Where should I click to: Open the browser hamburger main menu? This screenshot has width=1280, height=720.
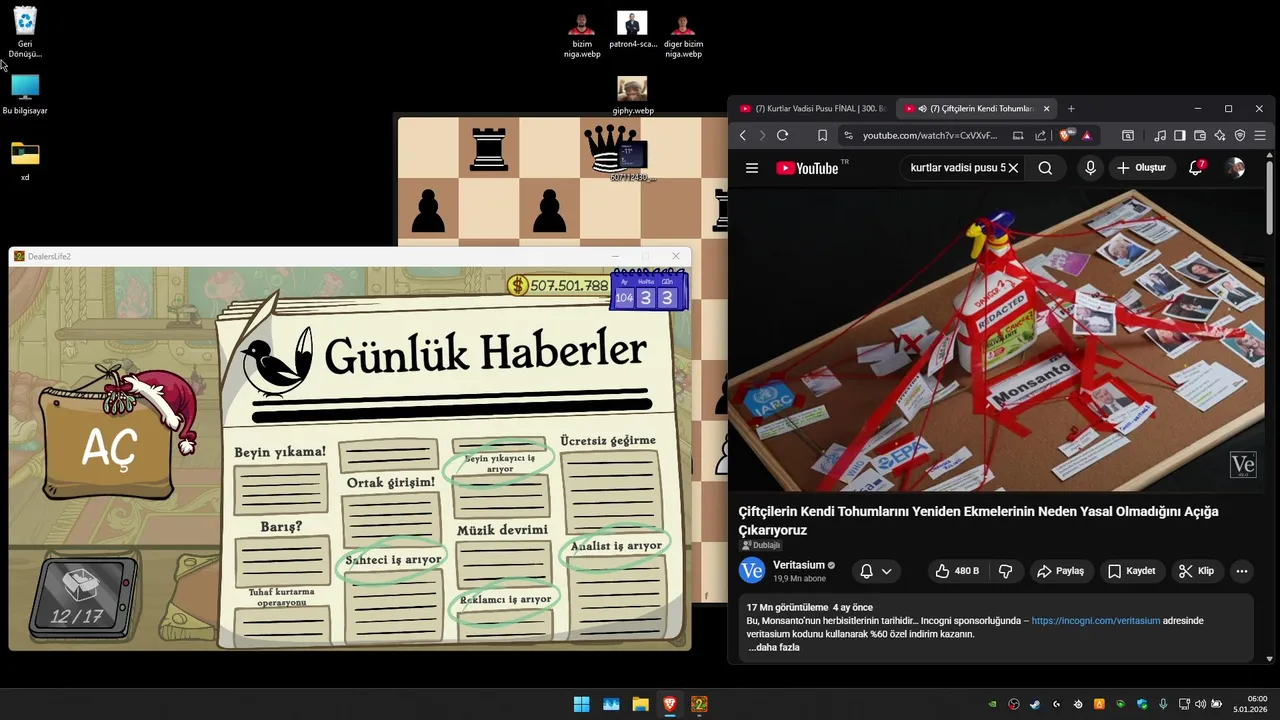tap(1260, 135)
